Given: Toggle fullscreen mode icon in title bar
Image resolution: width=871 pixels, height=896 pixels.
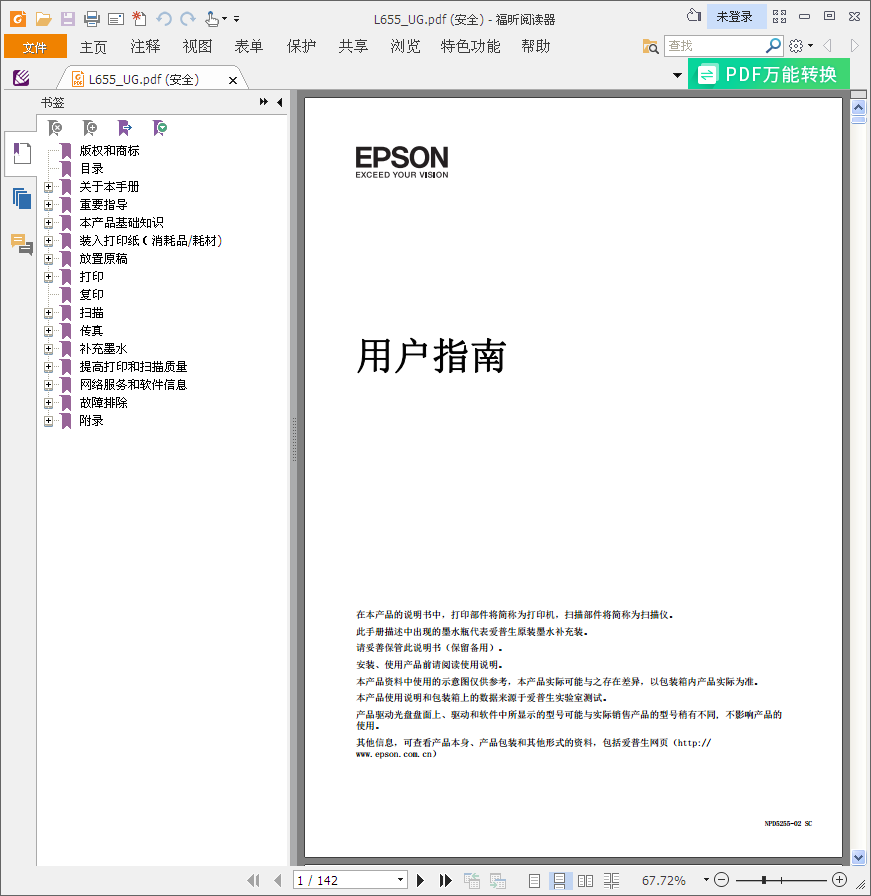Looking at the screenshot, I should (780, 17).
